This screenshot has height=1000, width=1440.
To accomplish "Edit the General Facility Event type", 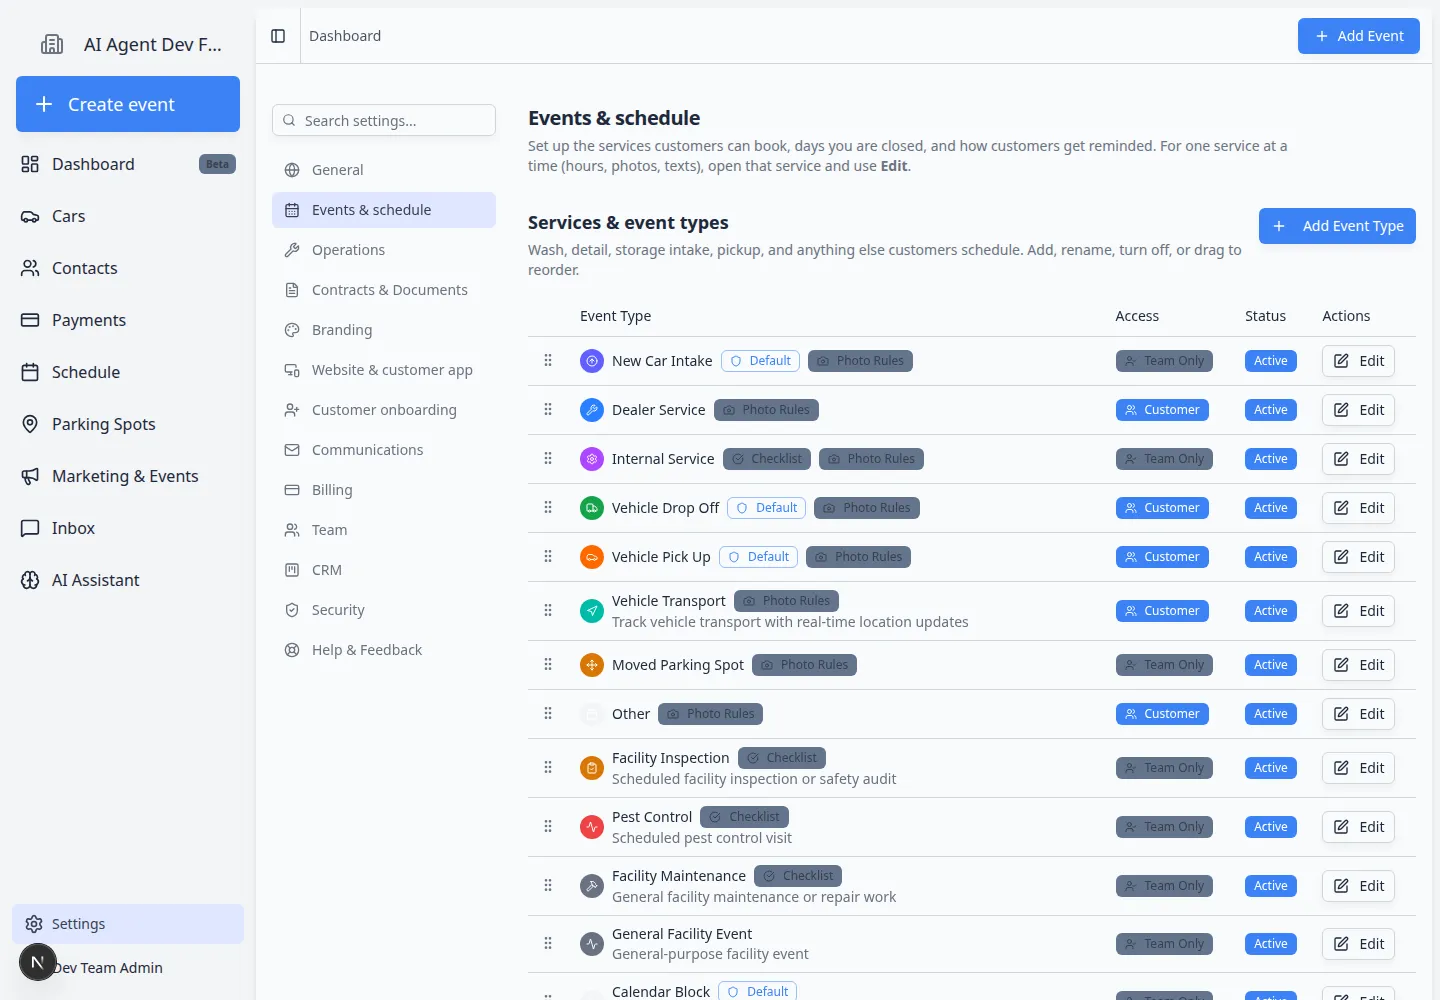I will point(1358,944).
